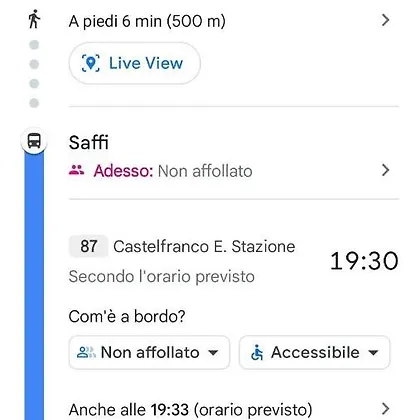The width and height of the screenshot is (420, 420).
Task: Tap the walking person icon
Action: coord(34,19)
